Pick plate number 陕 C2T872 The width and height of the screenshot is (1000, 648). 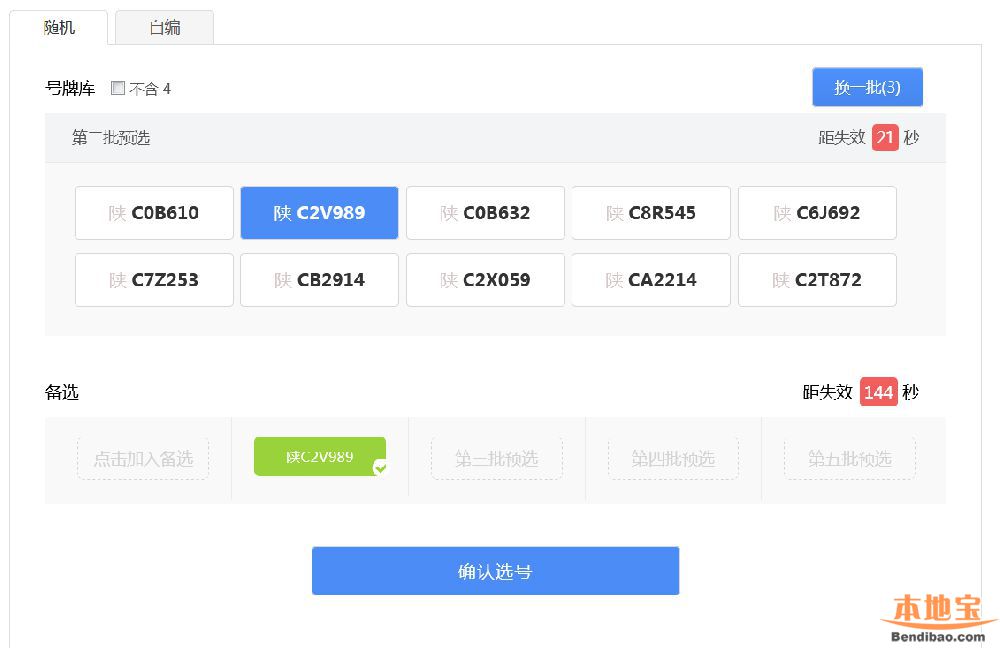coord(817,280)
